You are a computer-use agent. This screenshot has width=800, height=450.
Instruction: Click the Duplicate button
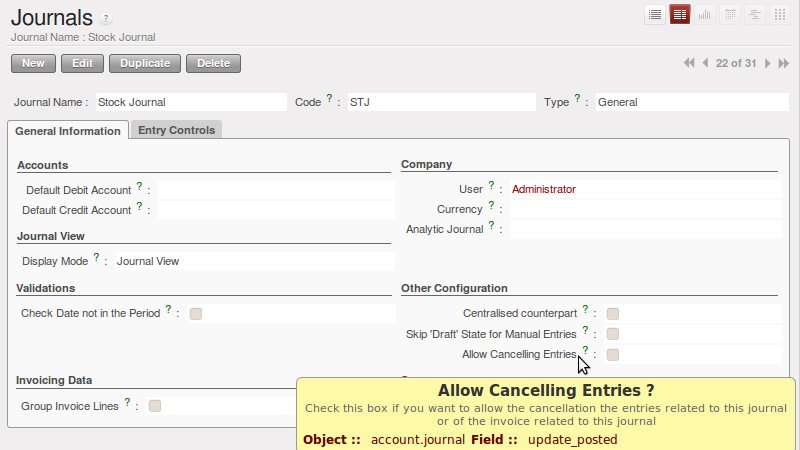145,63
